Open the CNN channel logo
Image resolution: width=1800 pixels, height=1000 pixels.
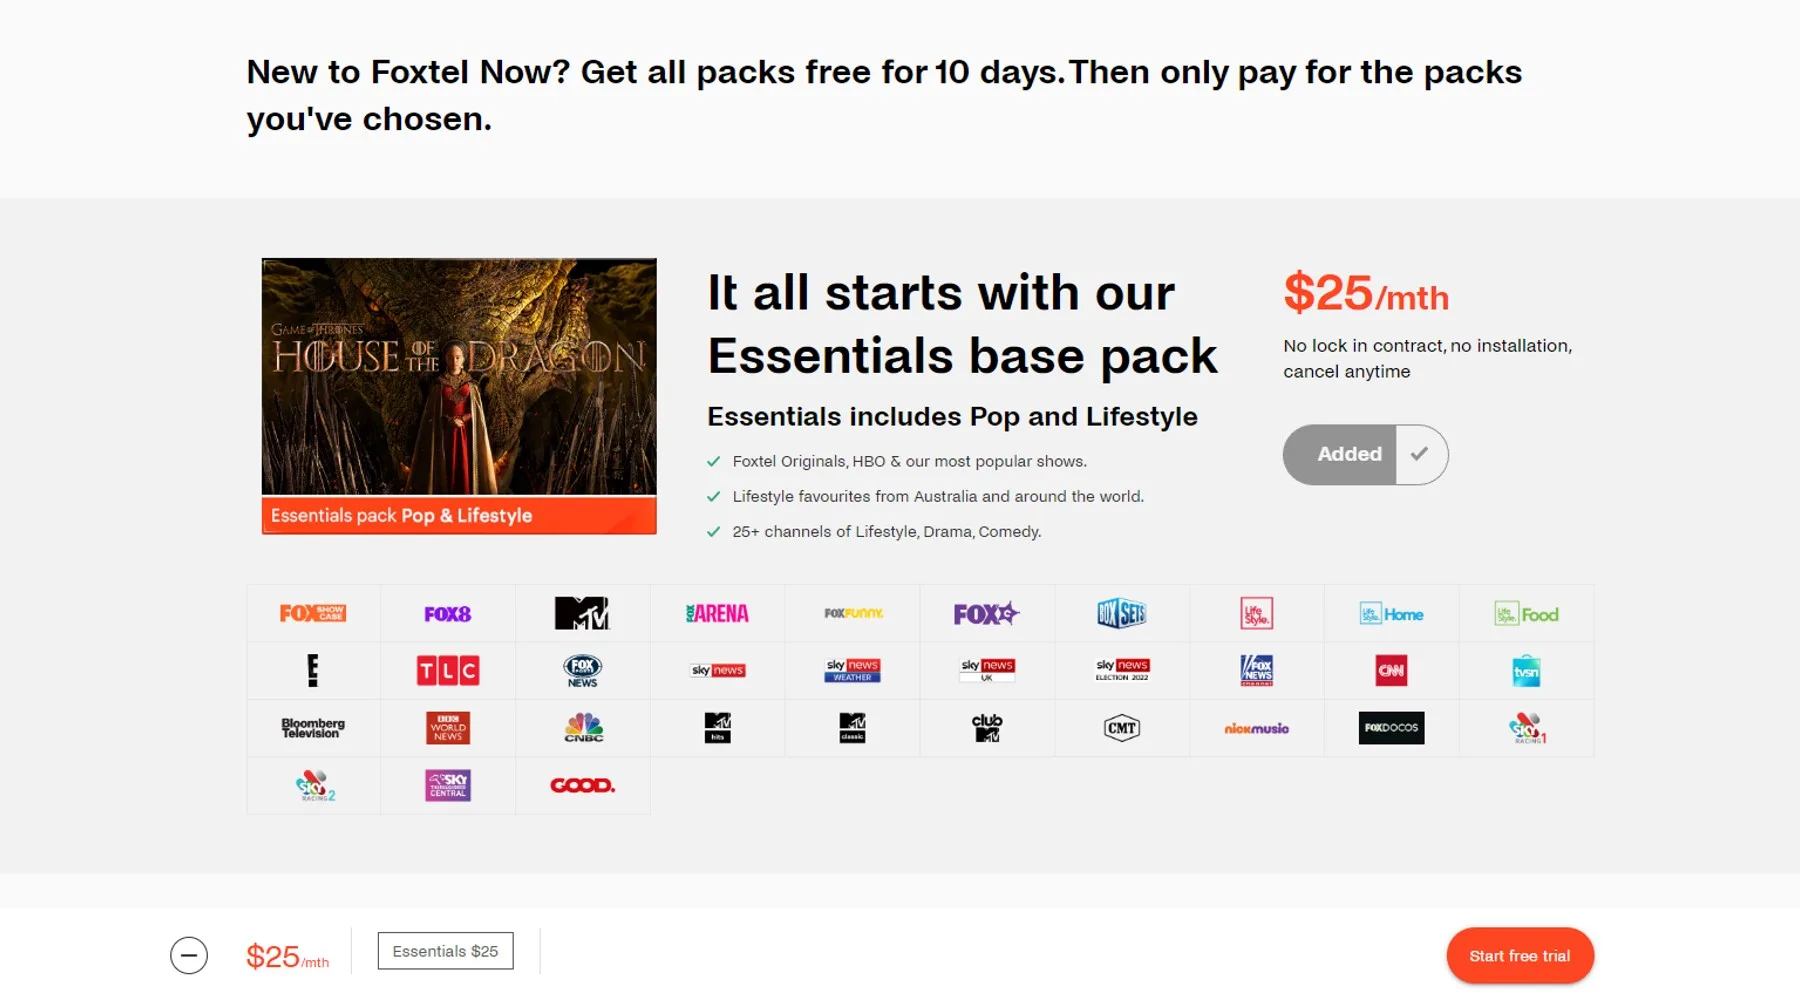[1391, 671]
